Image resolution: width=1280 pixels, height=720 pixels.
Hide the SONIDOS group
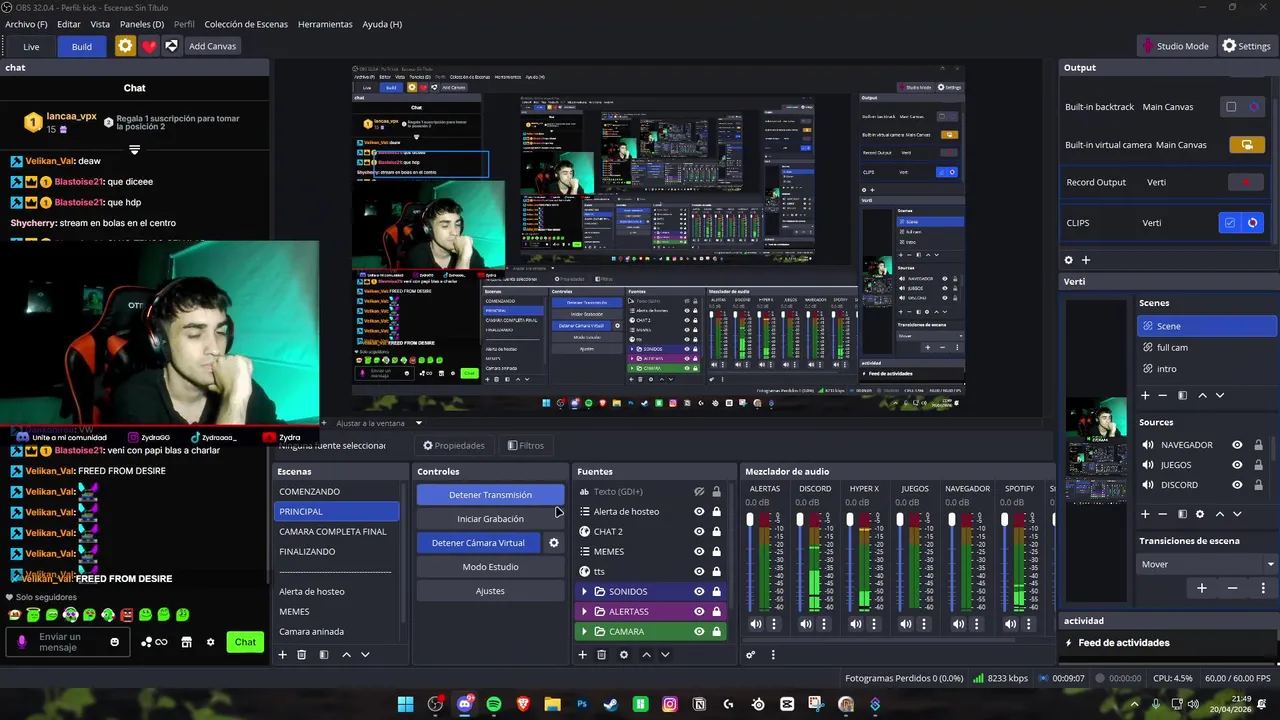(x=699, y=592)
